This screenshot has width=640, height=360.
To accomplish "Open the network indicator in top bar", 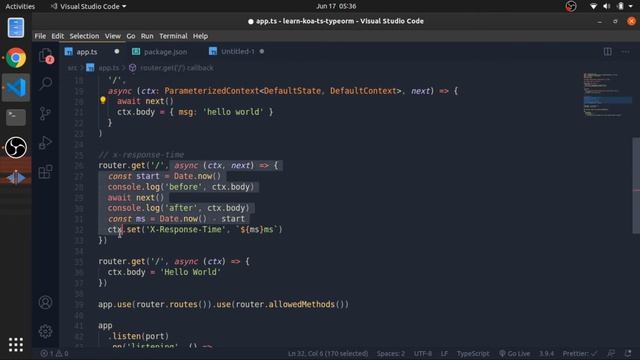I will tap(593, 6).
